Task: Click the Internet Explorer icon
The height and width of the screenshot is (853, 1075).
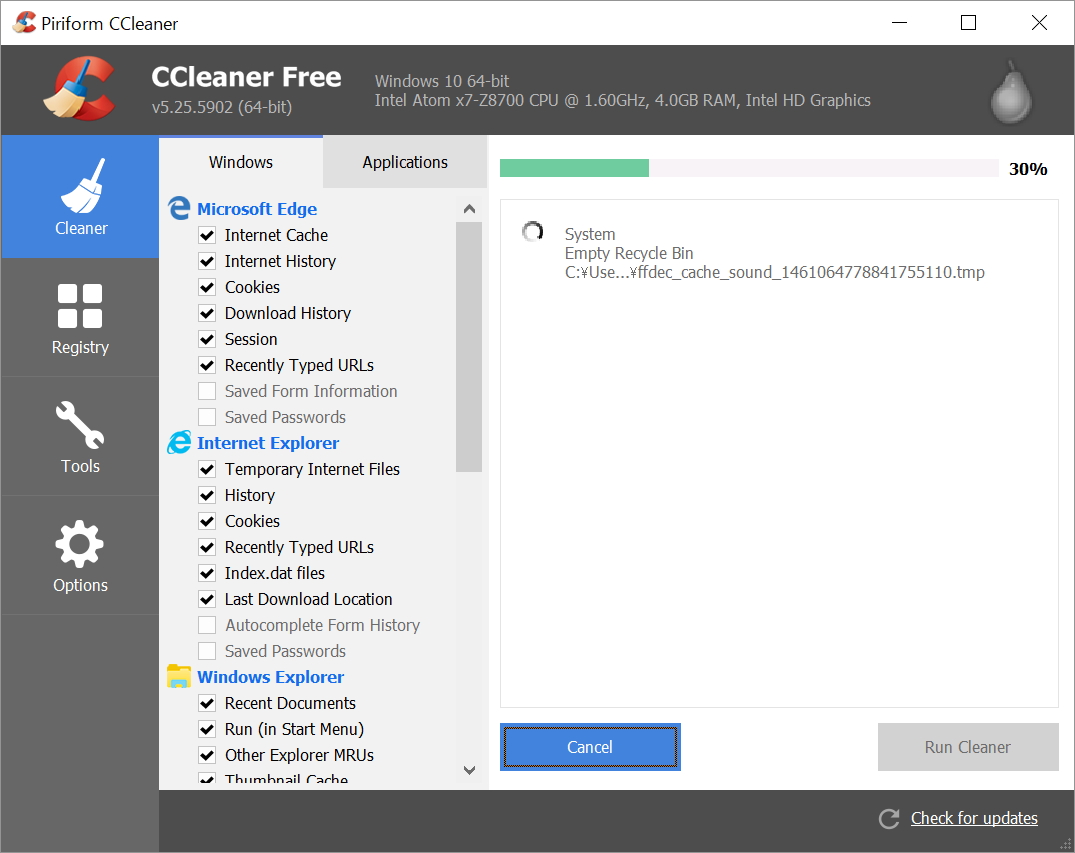Action: pyautogui.click(x=179, y=442)
